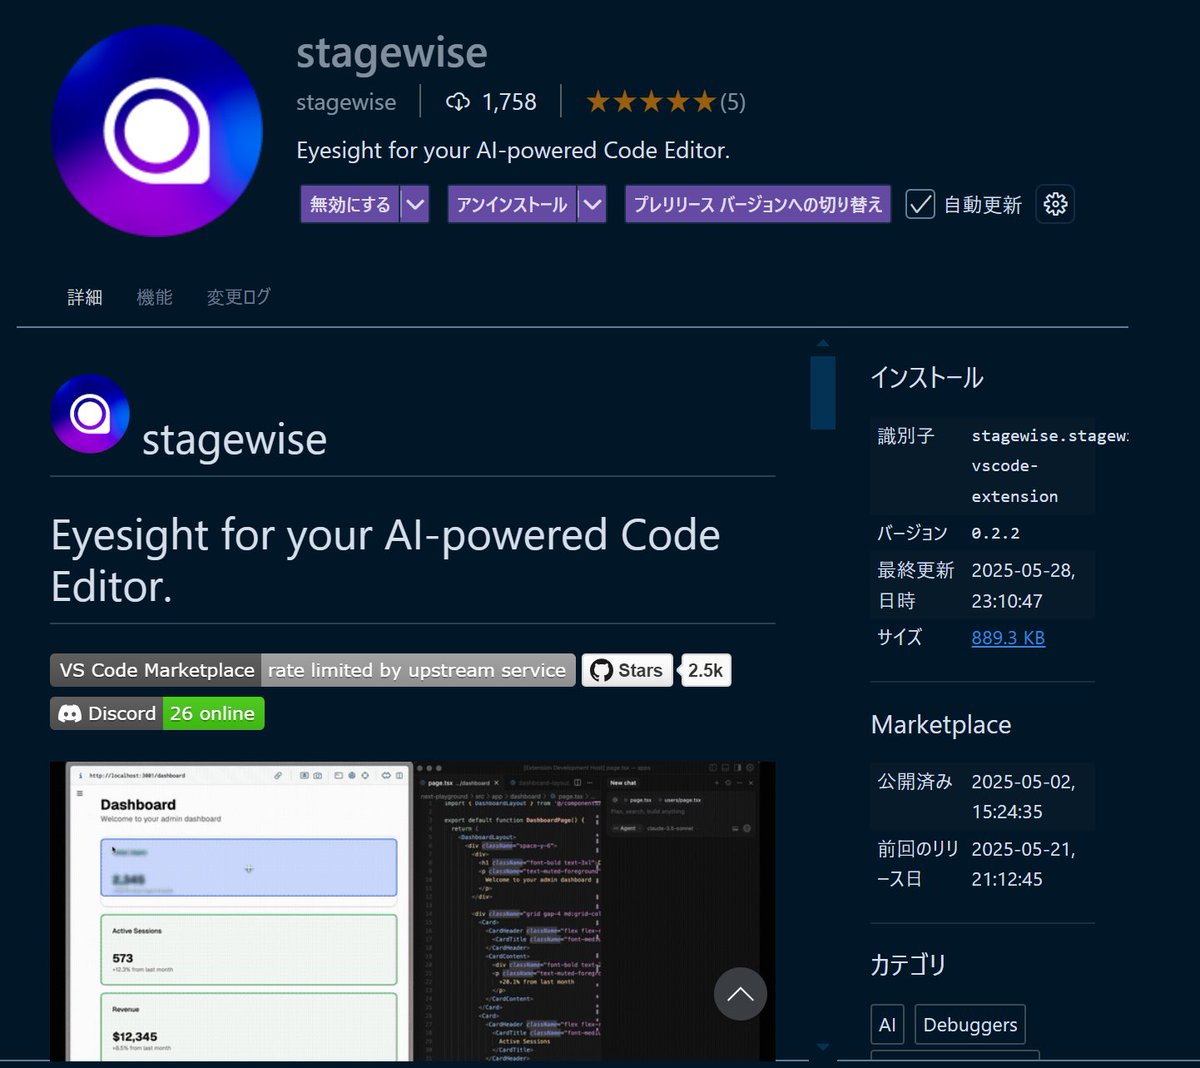The height and width of the screenshot is (1068, 1200).
Task: Click the README heading Eyesight for your AI-powered
Action: 386,561
